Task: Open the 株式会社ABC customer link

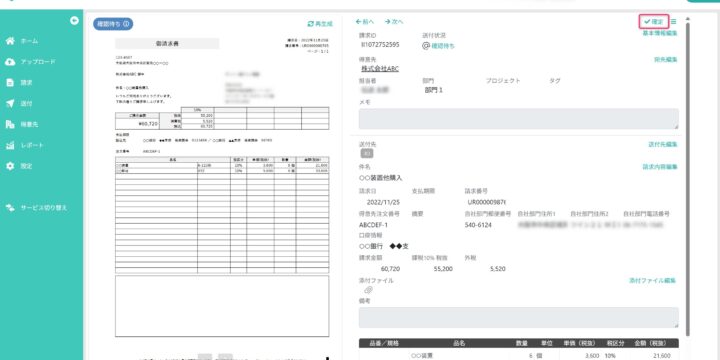Action: tap(380, 68)
